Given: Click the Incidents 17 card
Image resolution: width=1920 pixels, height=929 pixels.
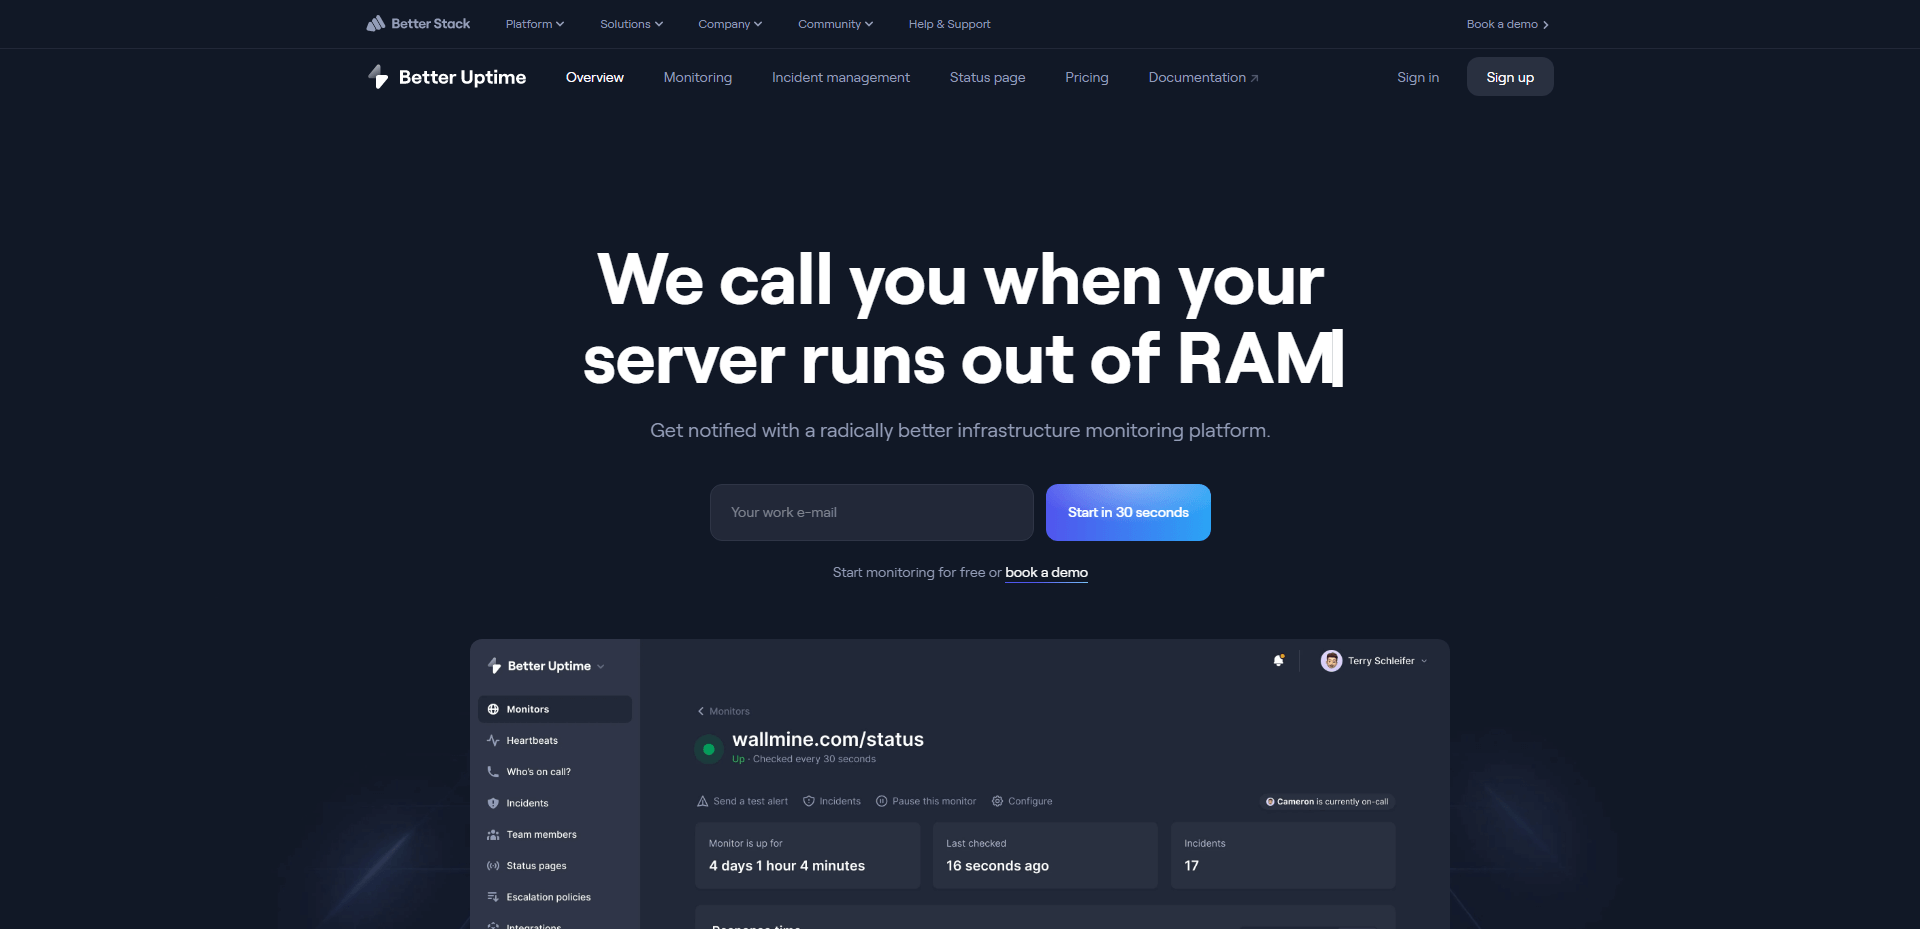Looking at the screenshot, I should click(x=1283, y=855).
